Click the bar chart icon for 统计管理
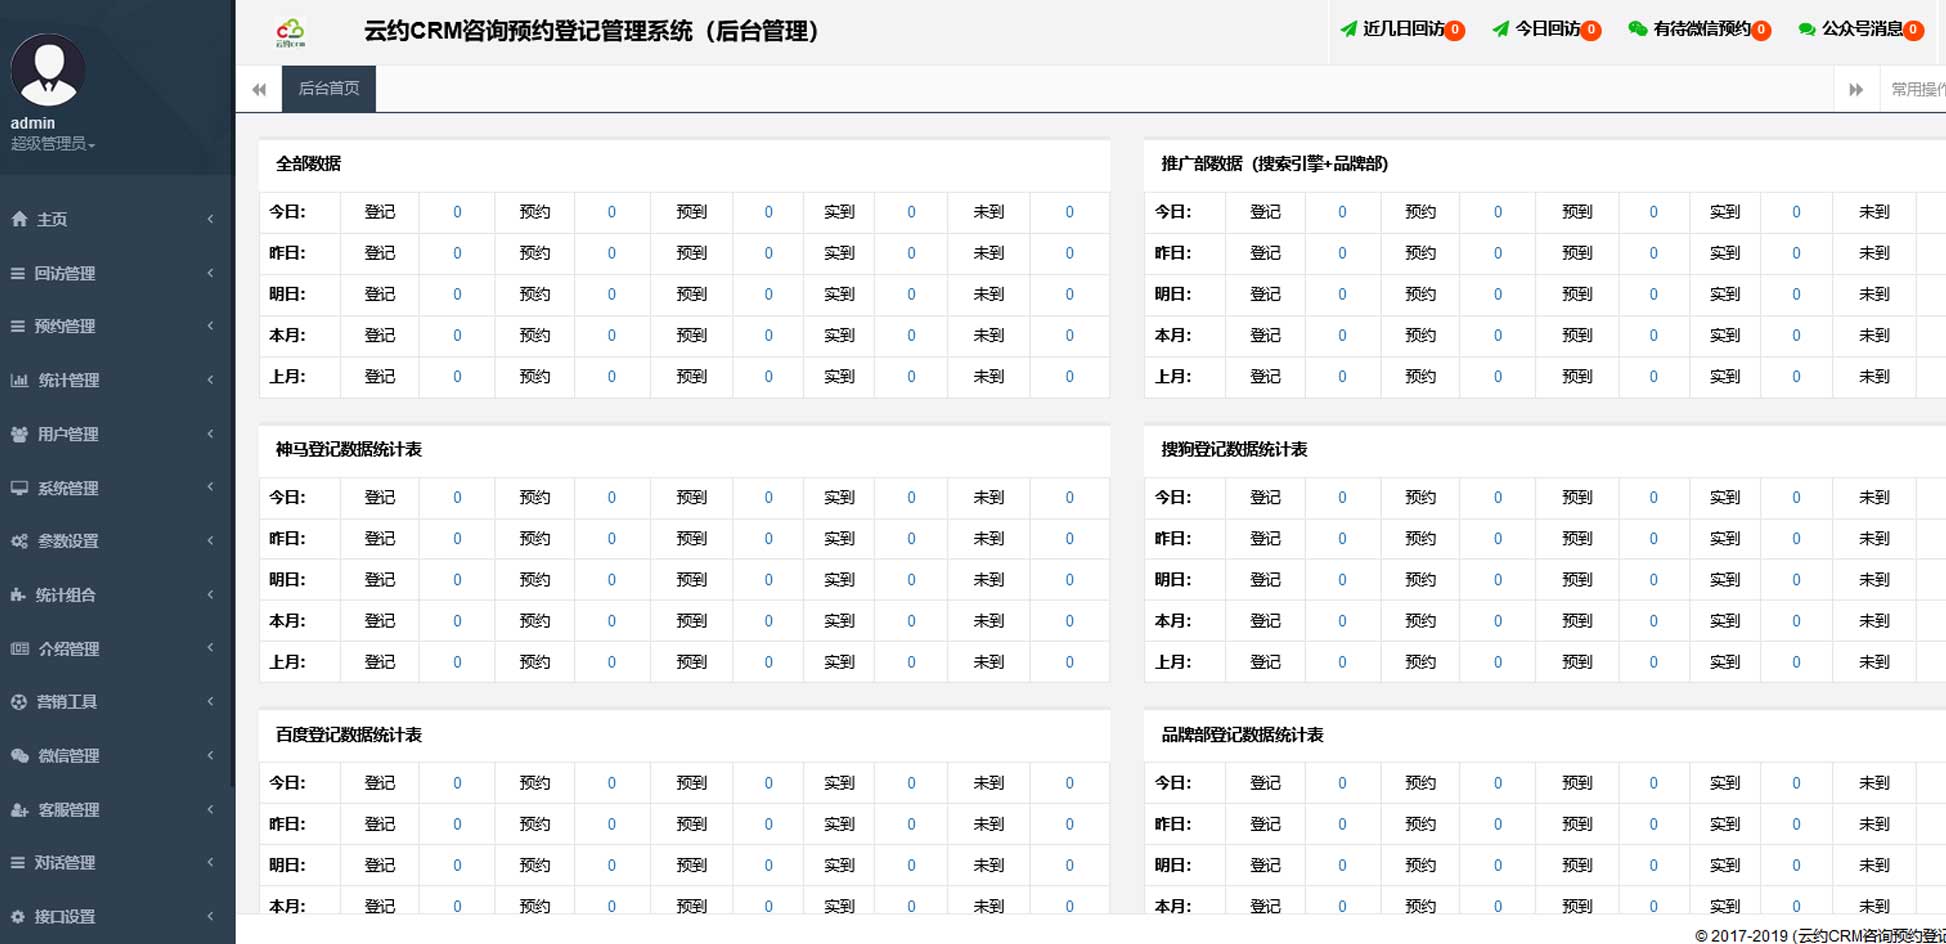Screen dimensions: 1946x944 click(19, 380)
